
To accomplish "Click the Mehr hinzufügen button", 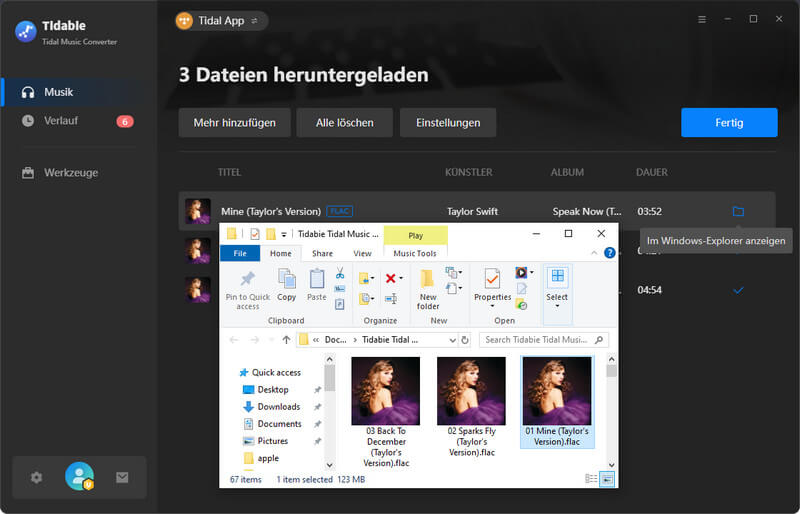I will (235, 123).
